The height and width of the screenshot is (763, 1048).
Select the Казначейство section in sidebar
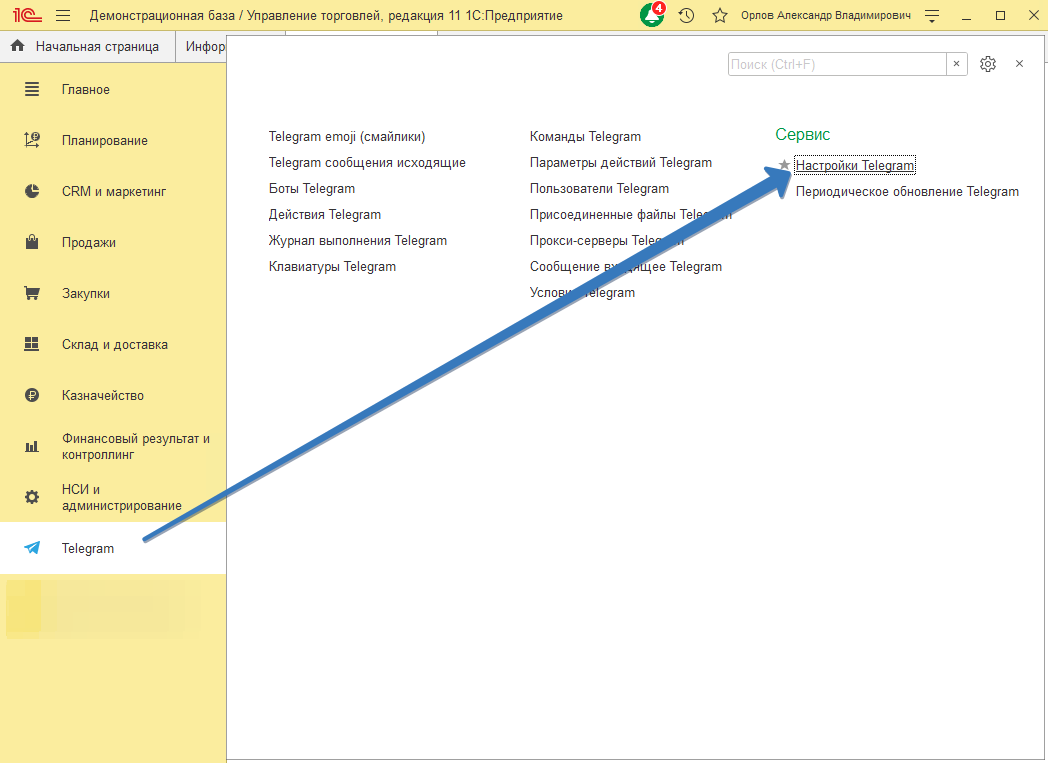102,395
